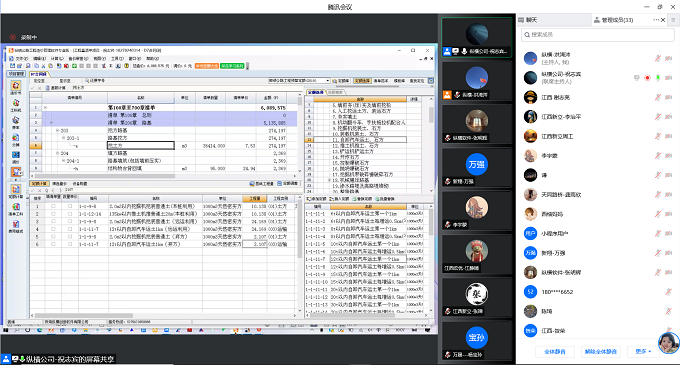680x365 pixels.
Task: Click the green button in shared app toolbar
Action: [x=232, y=66]
